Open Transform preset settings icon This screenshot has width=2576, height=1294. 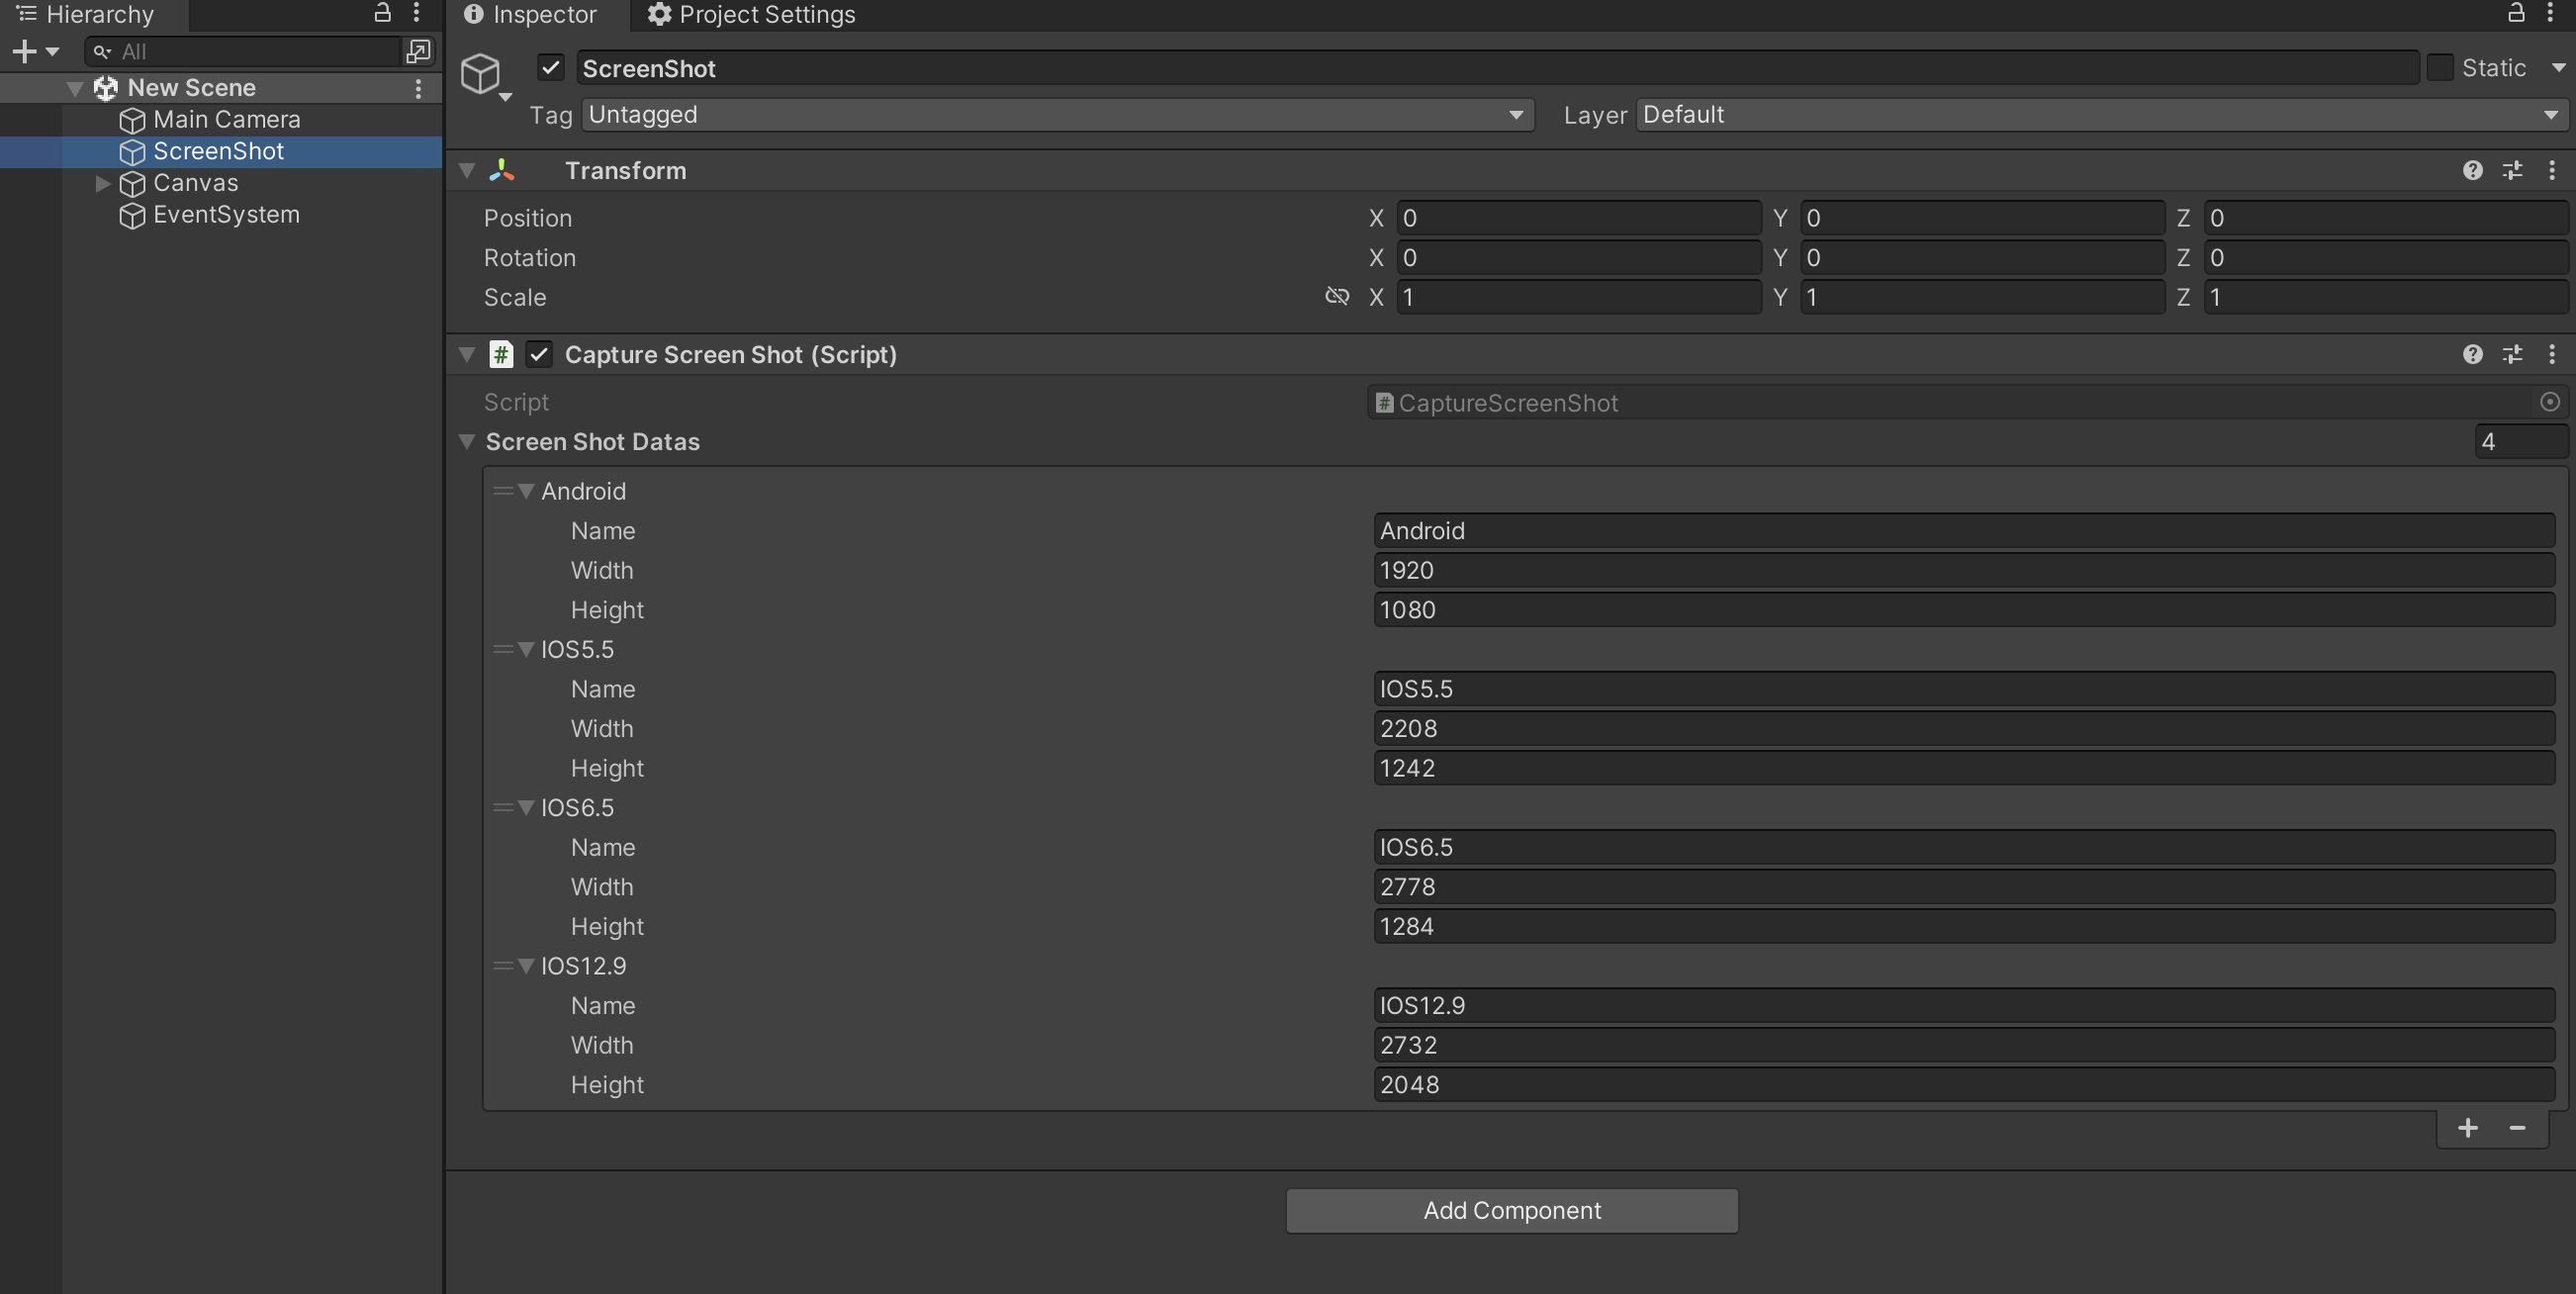coord(2512,170)
